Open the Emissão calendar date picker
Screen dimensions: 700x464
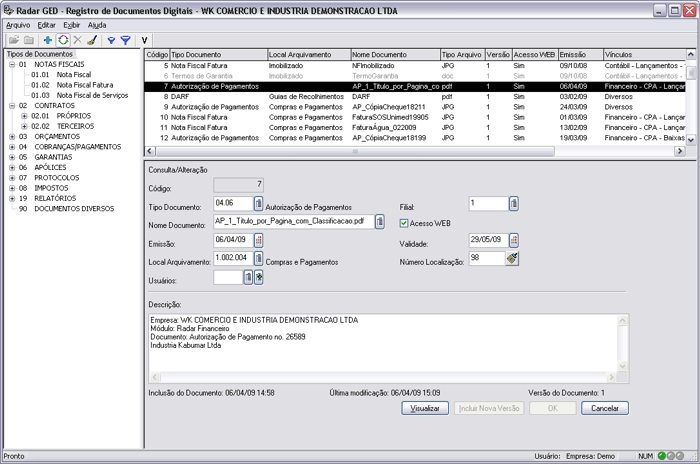(x=259, y=240)
